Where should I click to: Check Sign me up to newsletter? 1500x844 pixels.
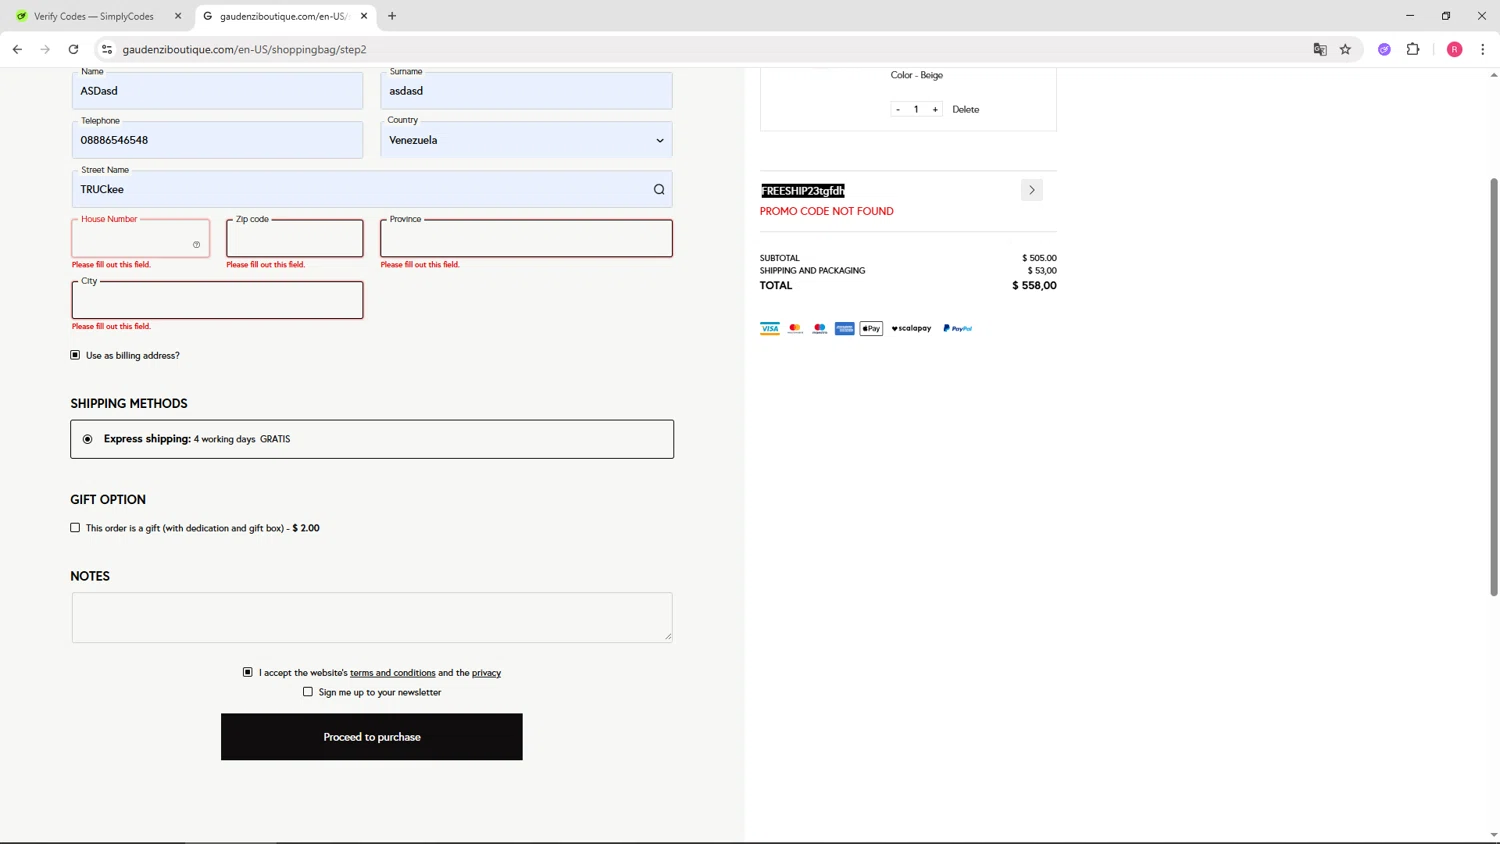(308, 692)
